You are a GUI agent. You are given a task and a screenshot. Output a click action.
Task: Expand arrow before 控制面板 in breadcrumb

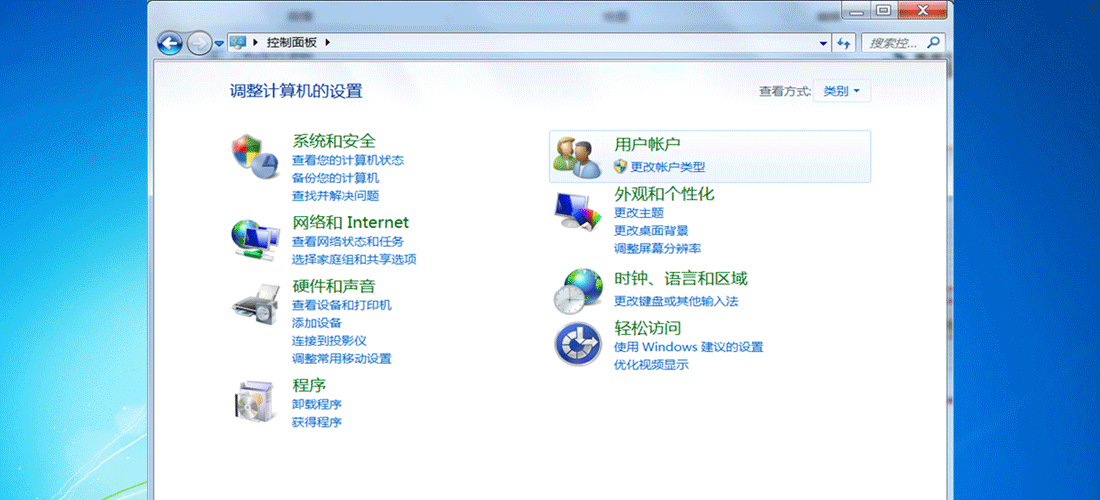256,43
